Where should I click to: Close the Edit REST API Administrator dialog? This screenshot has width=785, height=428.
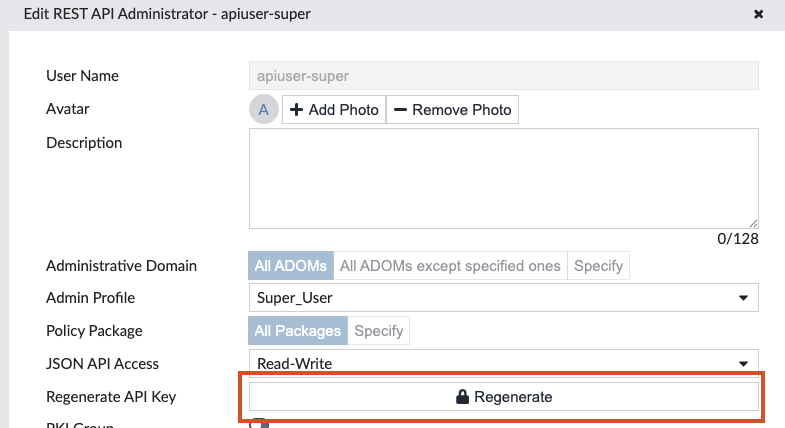click(x=758, y=14)
